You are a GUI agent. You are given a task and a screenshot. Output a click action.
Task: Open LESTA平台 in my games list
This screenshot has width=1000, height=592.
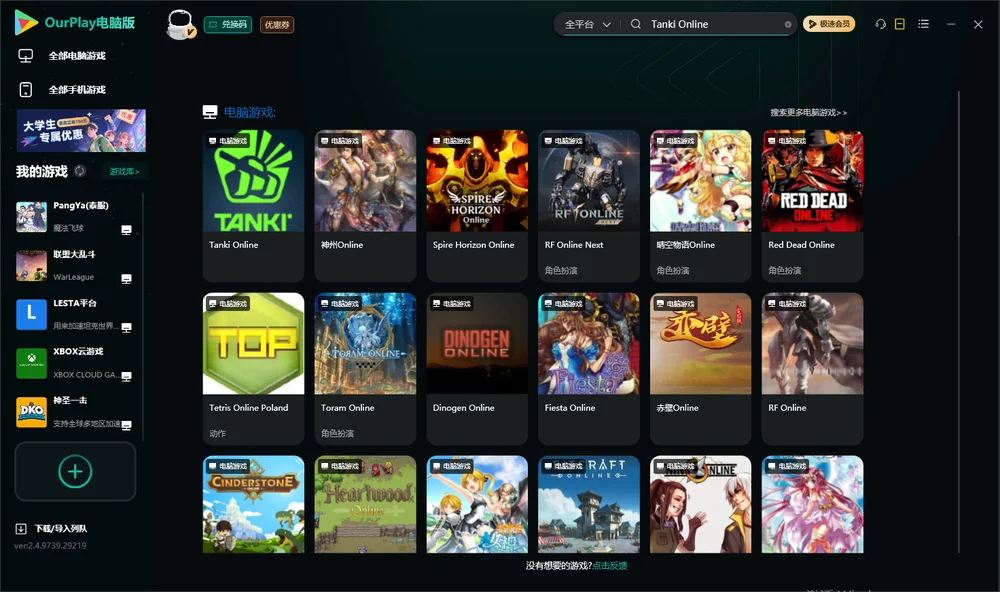coord(74,314)
